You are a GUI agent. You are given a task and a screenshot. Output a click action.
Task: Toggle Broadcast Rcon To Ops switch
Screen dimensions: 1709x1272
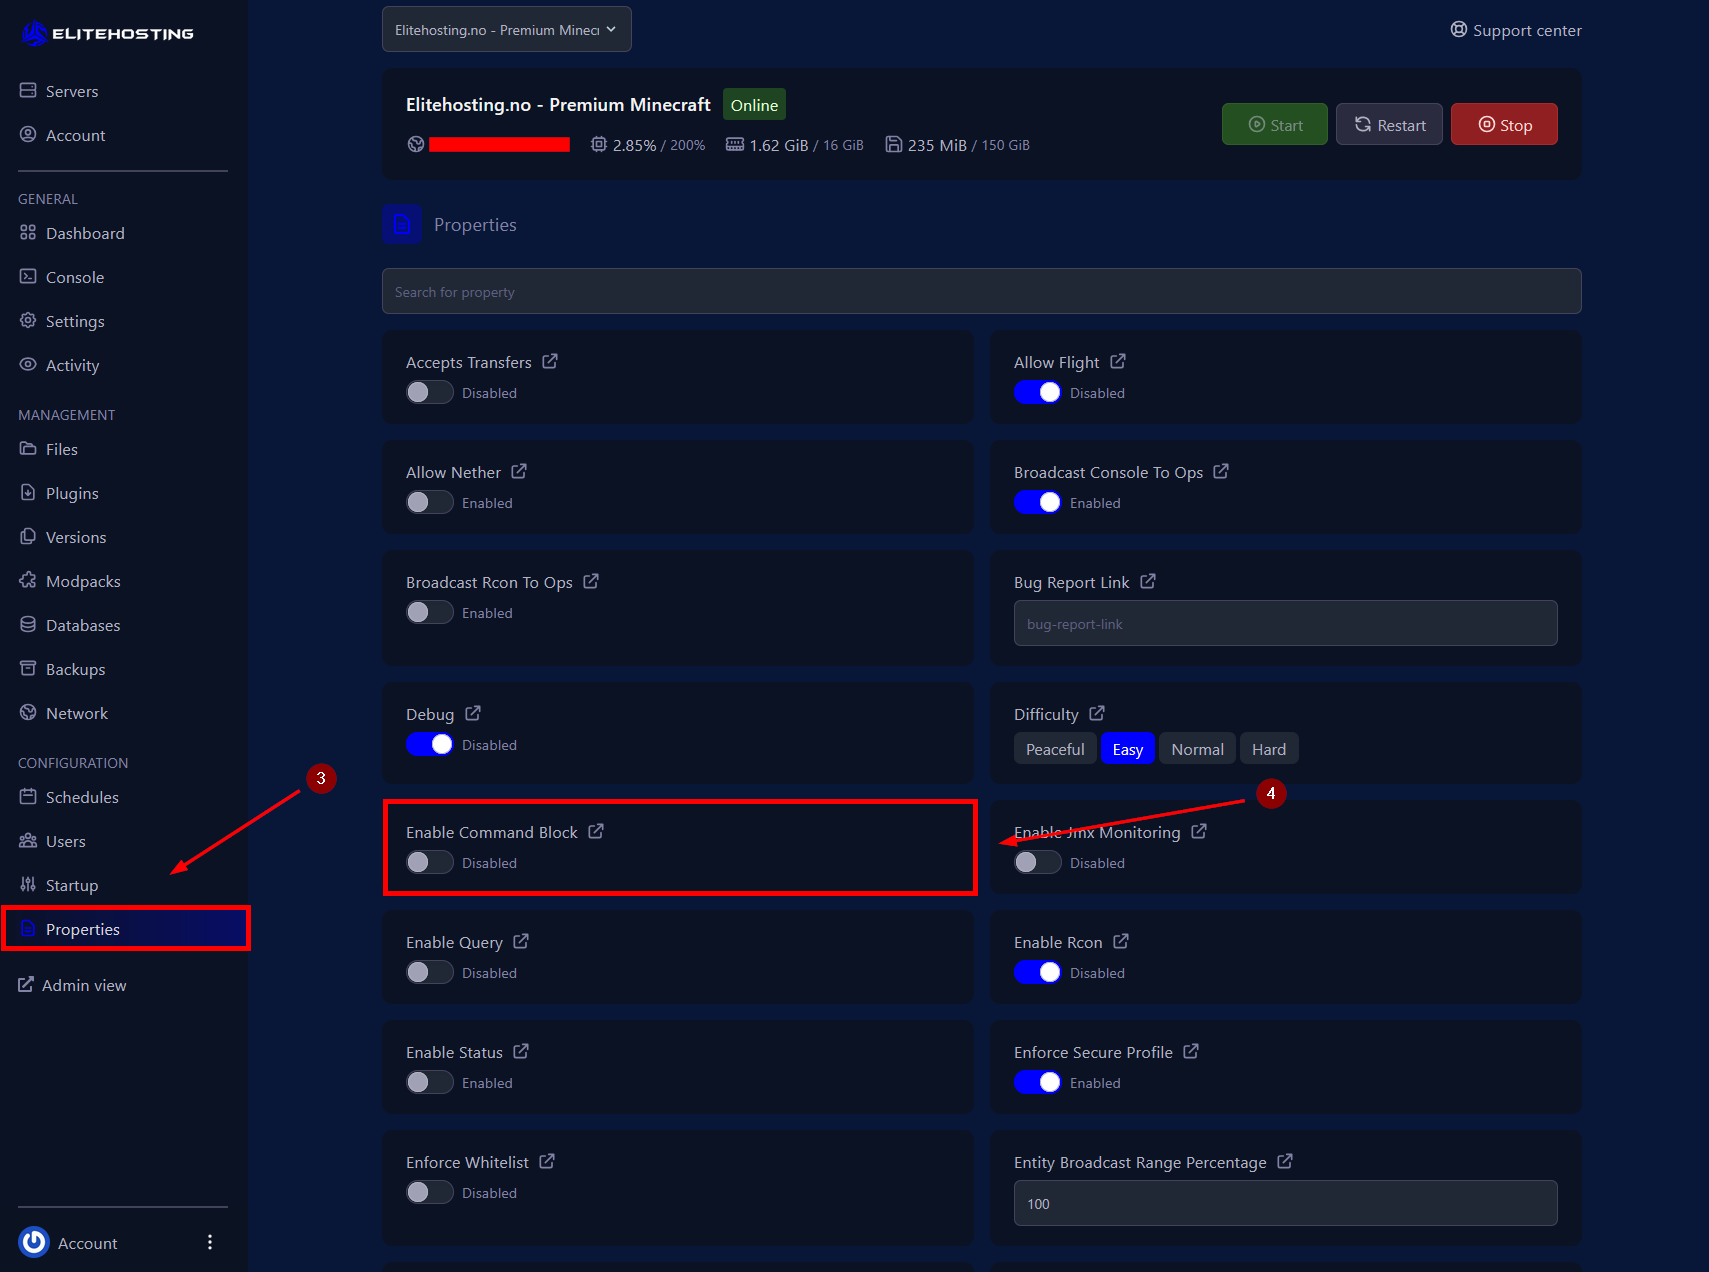pyautogui.click(x=430, y=612)
